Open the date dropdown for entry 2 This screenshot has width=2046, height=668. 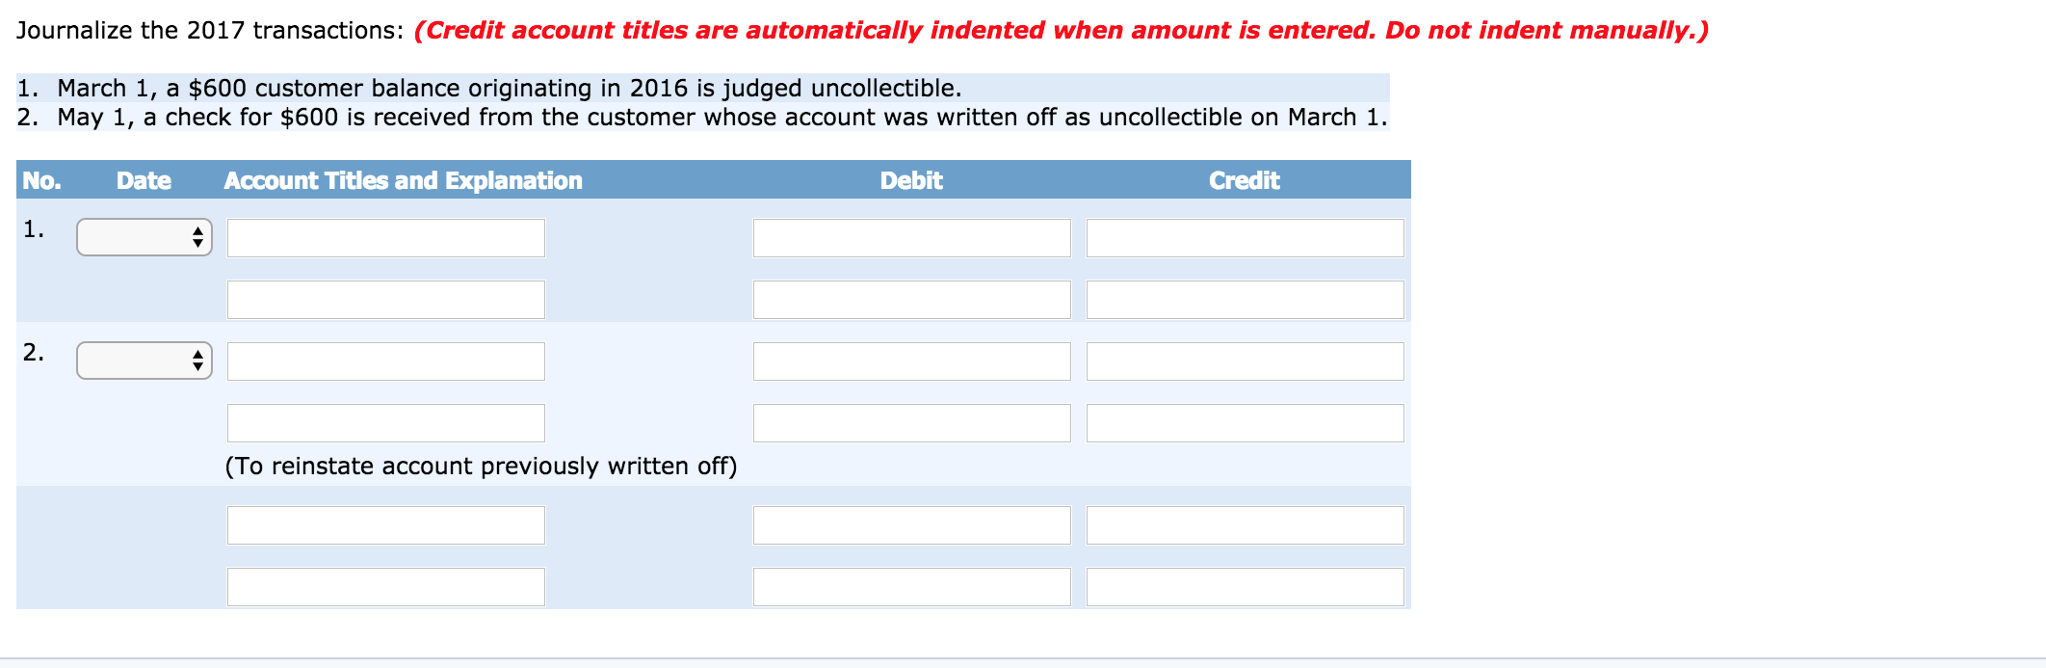tap(144, 361)
